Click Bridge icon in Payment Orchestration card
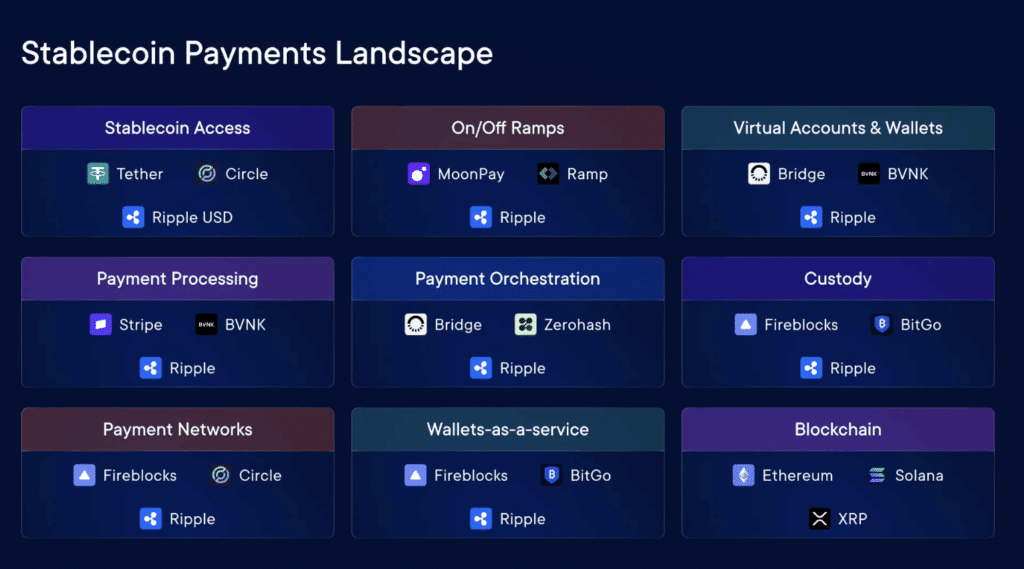This screenshot has height=569, width=1024. [415, 325]
